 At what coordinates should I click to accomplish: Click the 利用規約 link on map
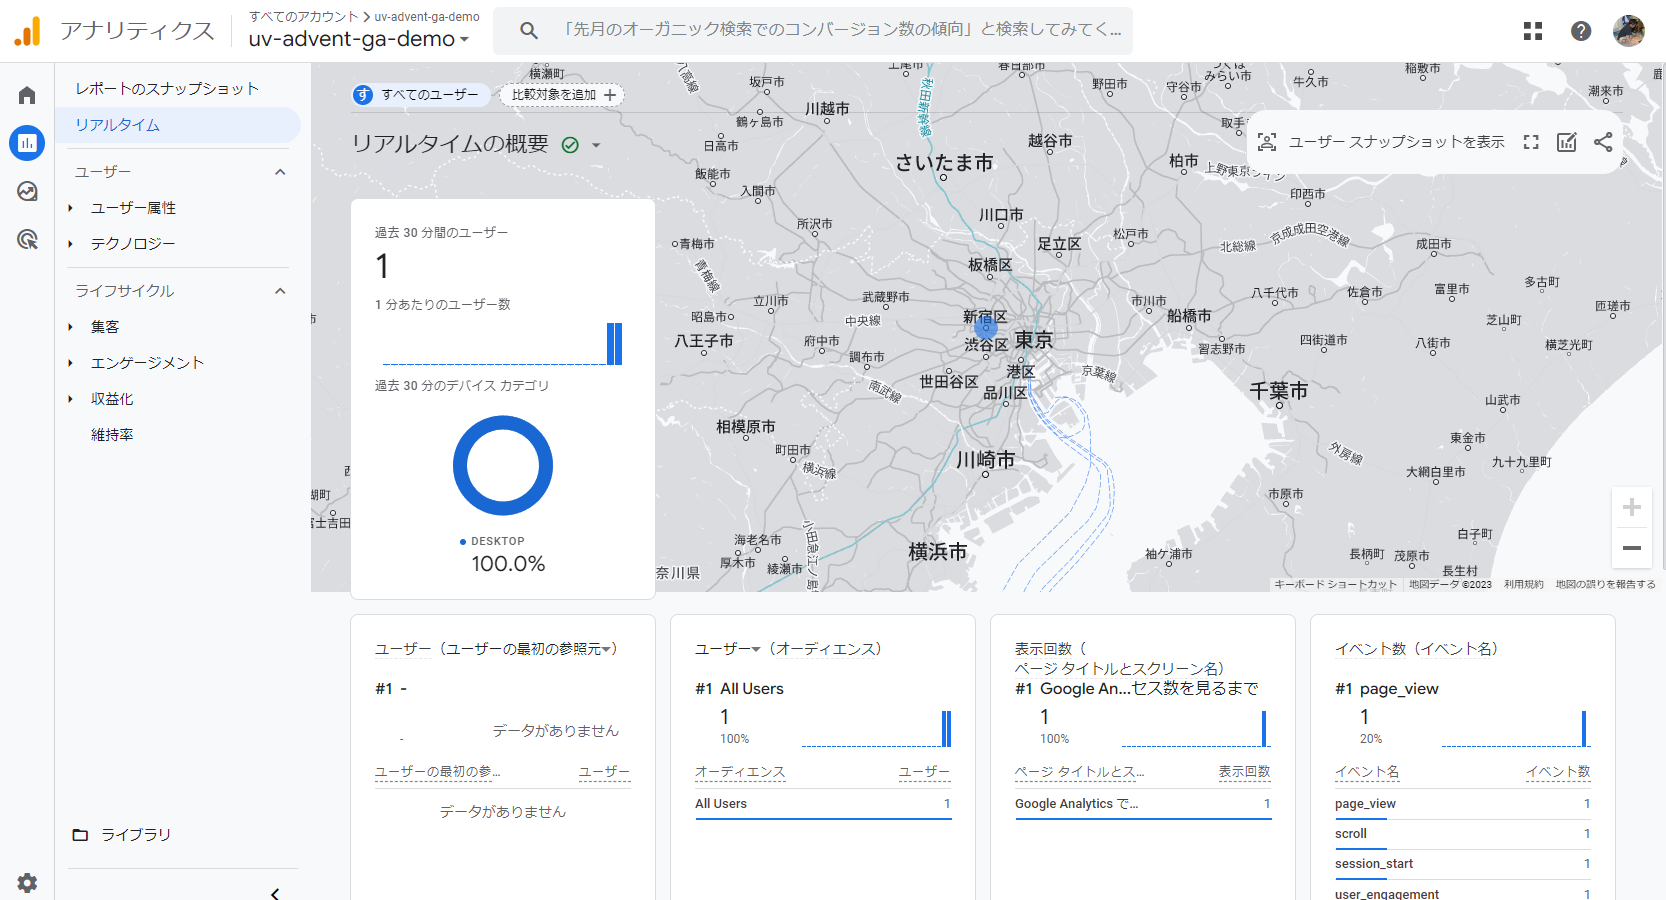click(x=1524, y=585)
